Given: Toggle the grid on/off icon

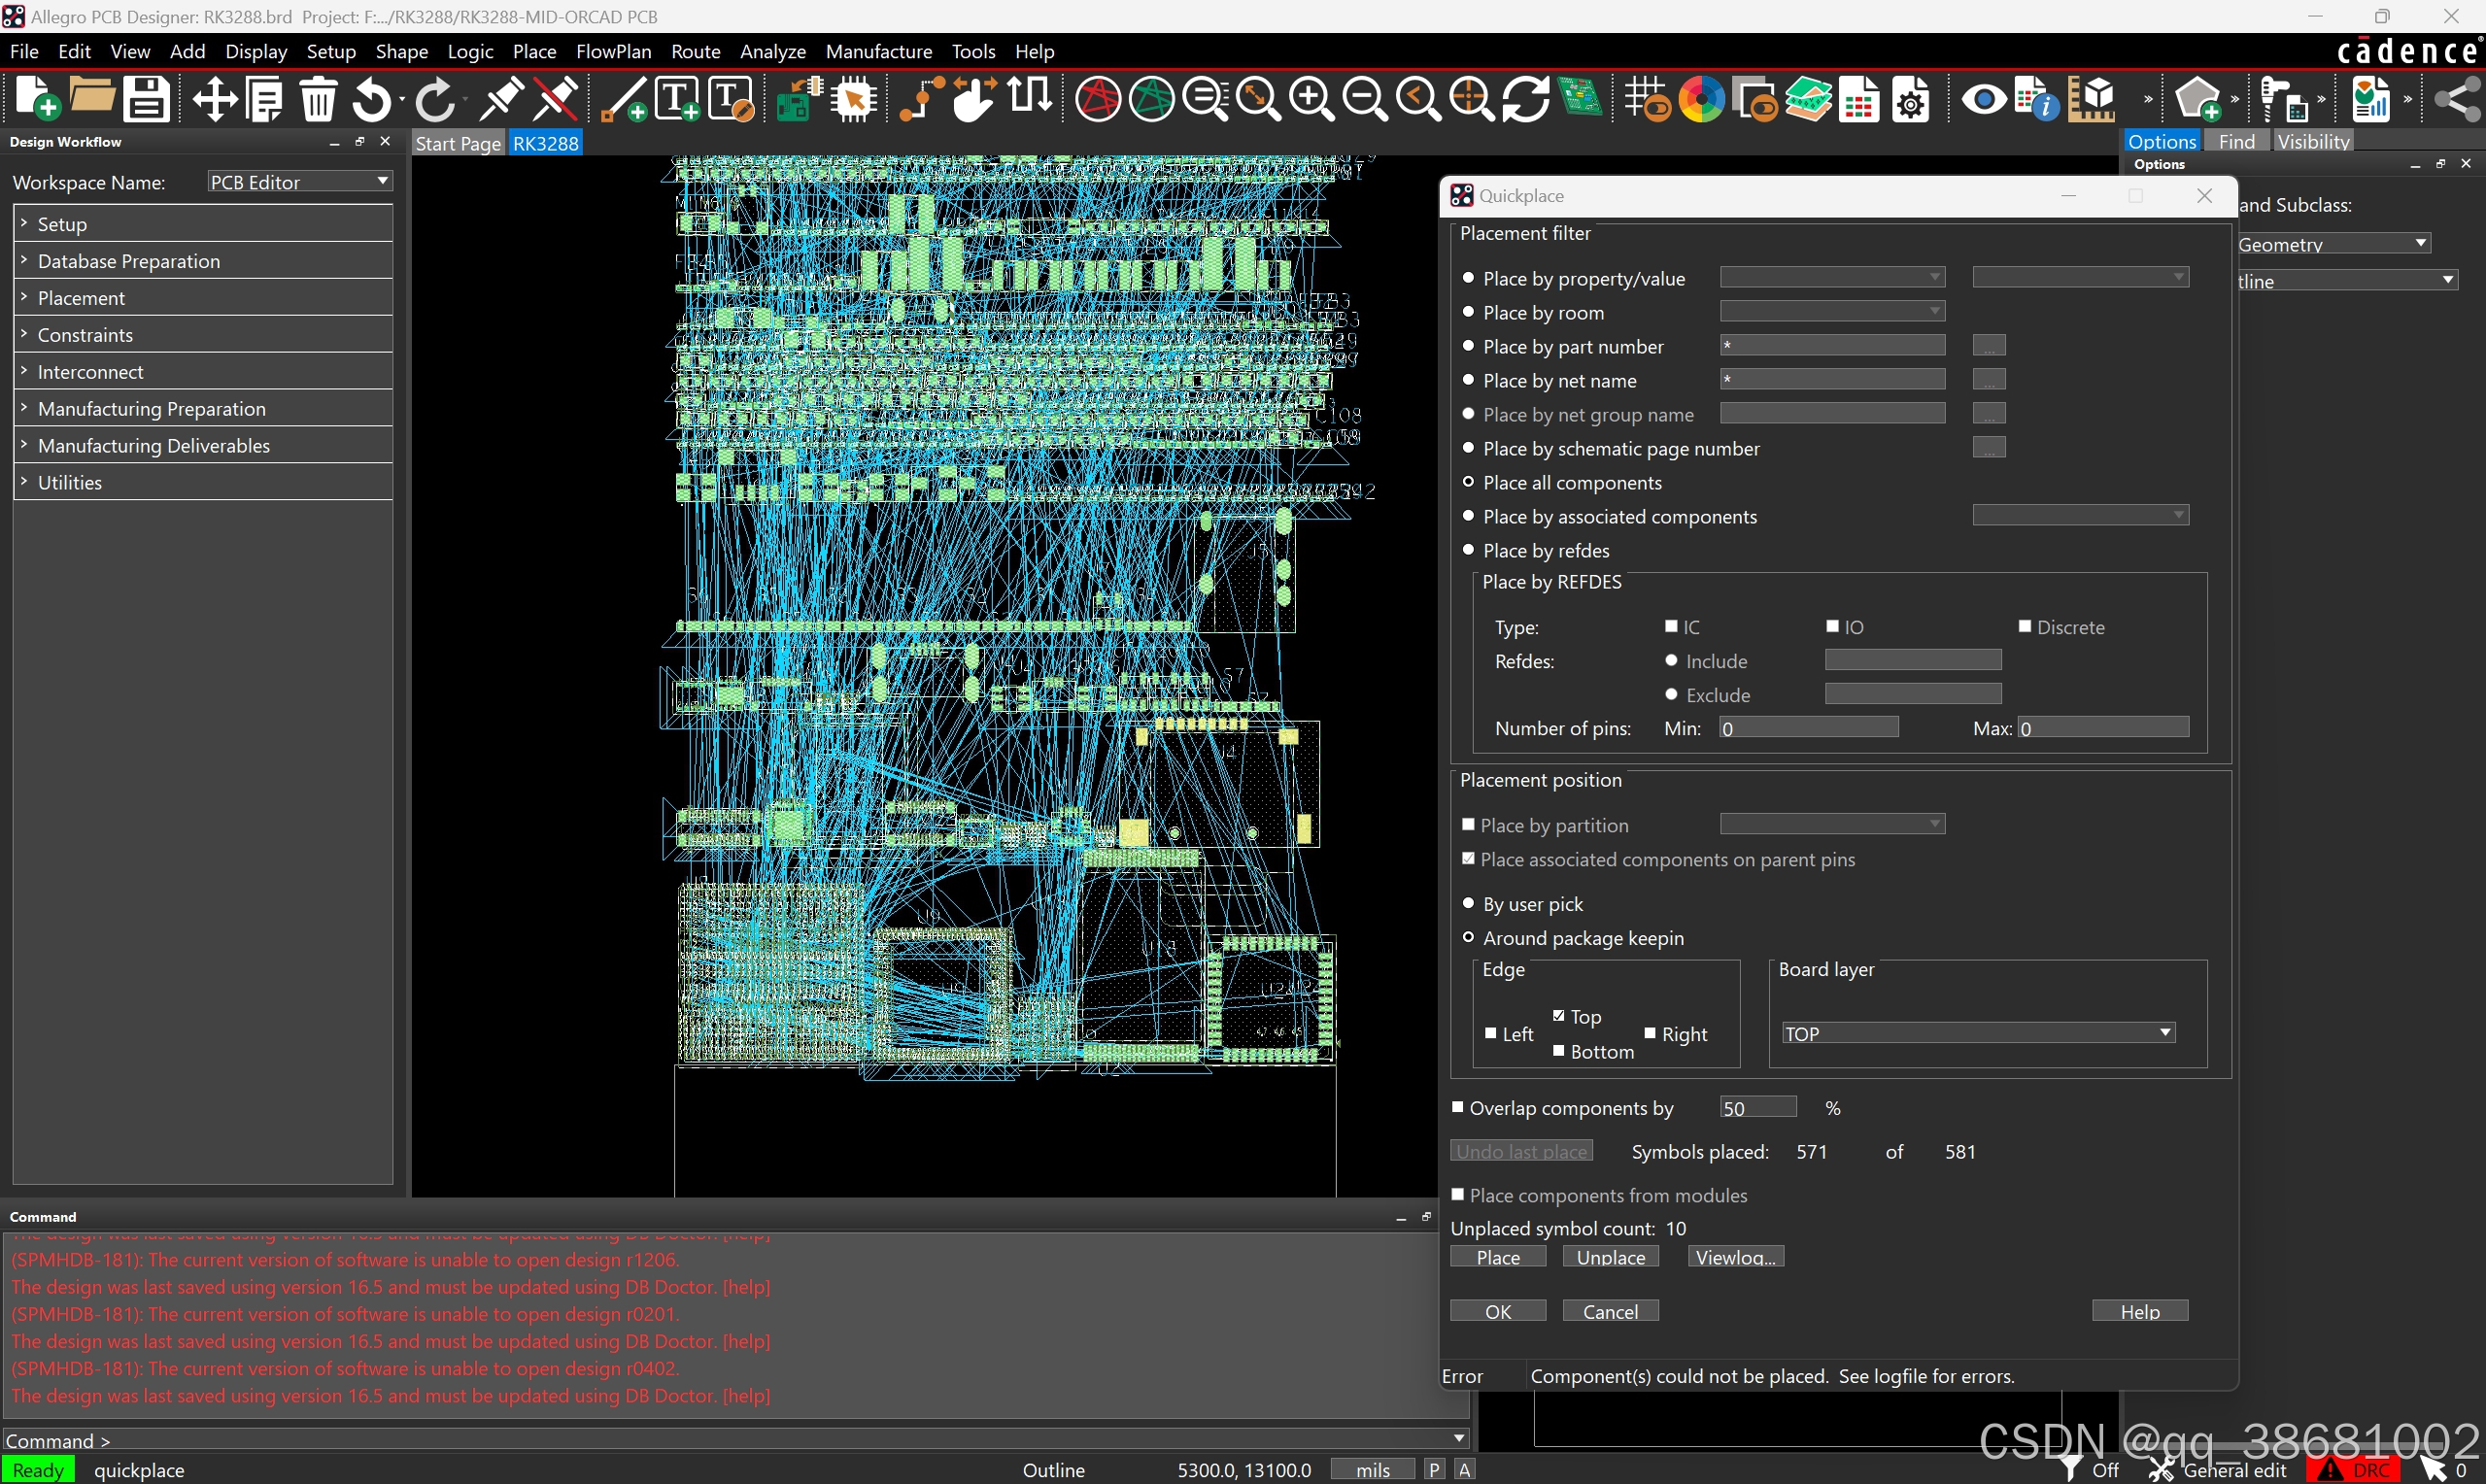Looking at the screenshot, I should [x=1646, y=100].
